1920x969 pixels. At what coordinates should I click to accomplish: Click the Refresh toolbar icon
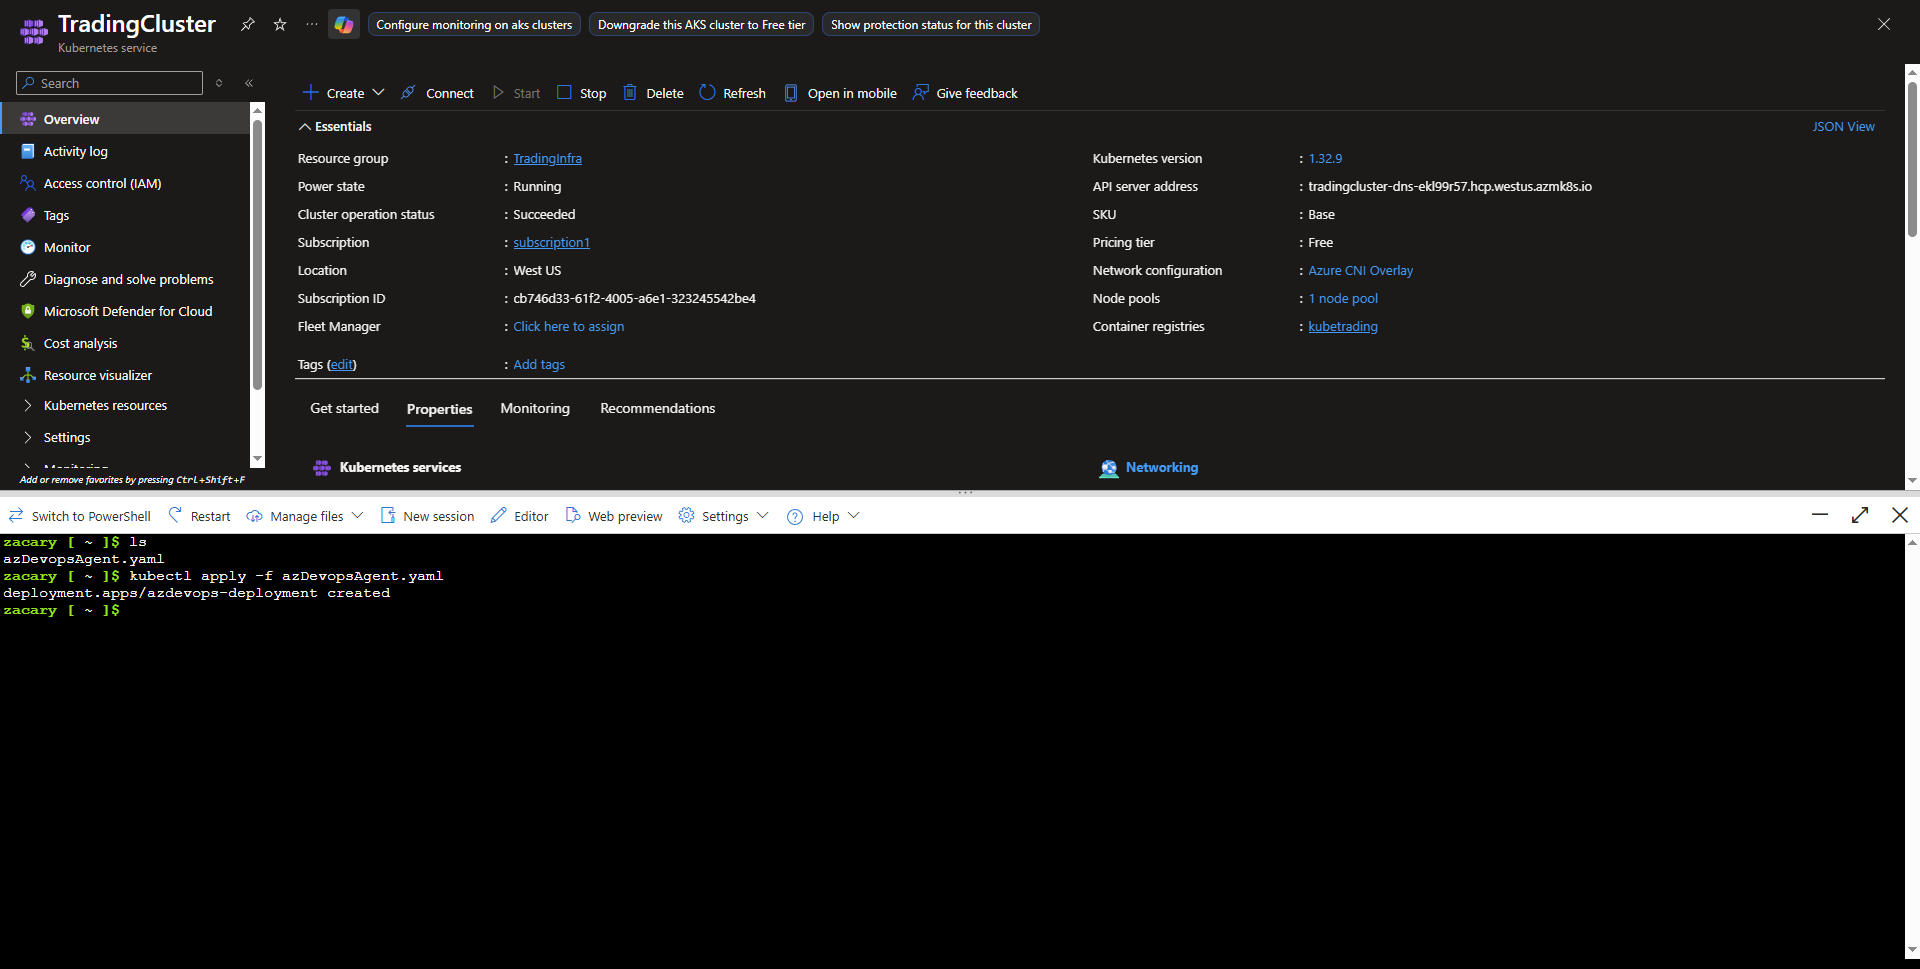(708, 93)
